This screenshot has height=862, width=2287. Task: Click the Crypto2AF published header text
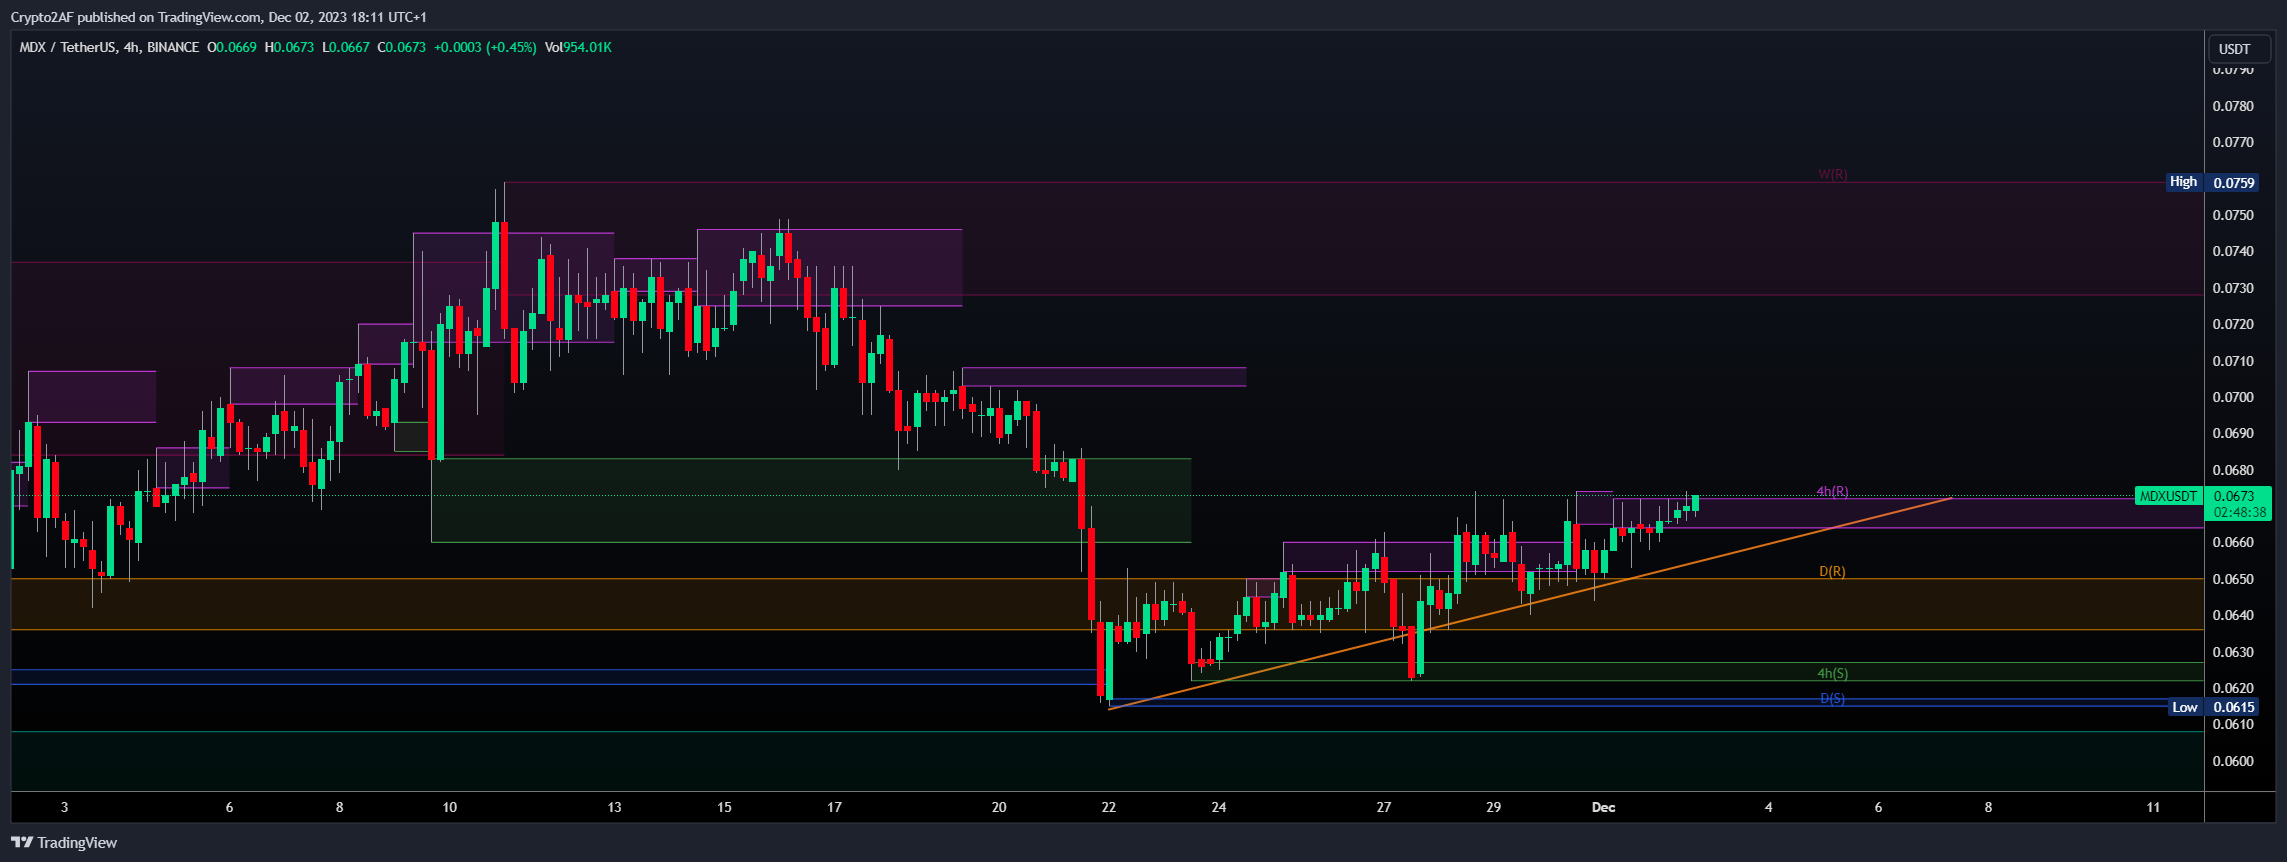coord(219,17)
